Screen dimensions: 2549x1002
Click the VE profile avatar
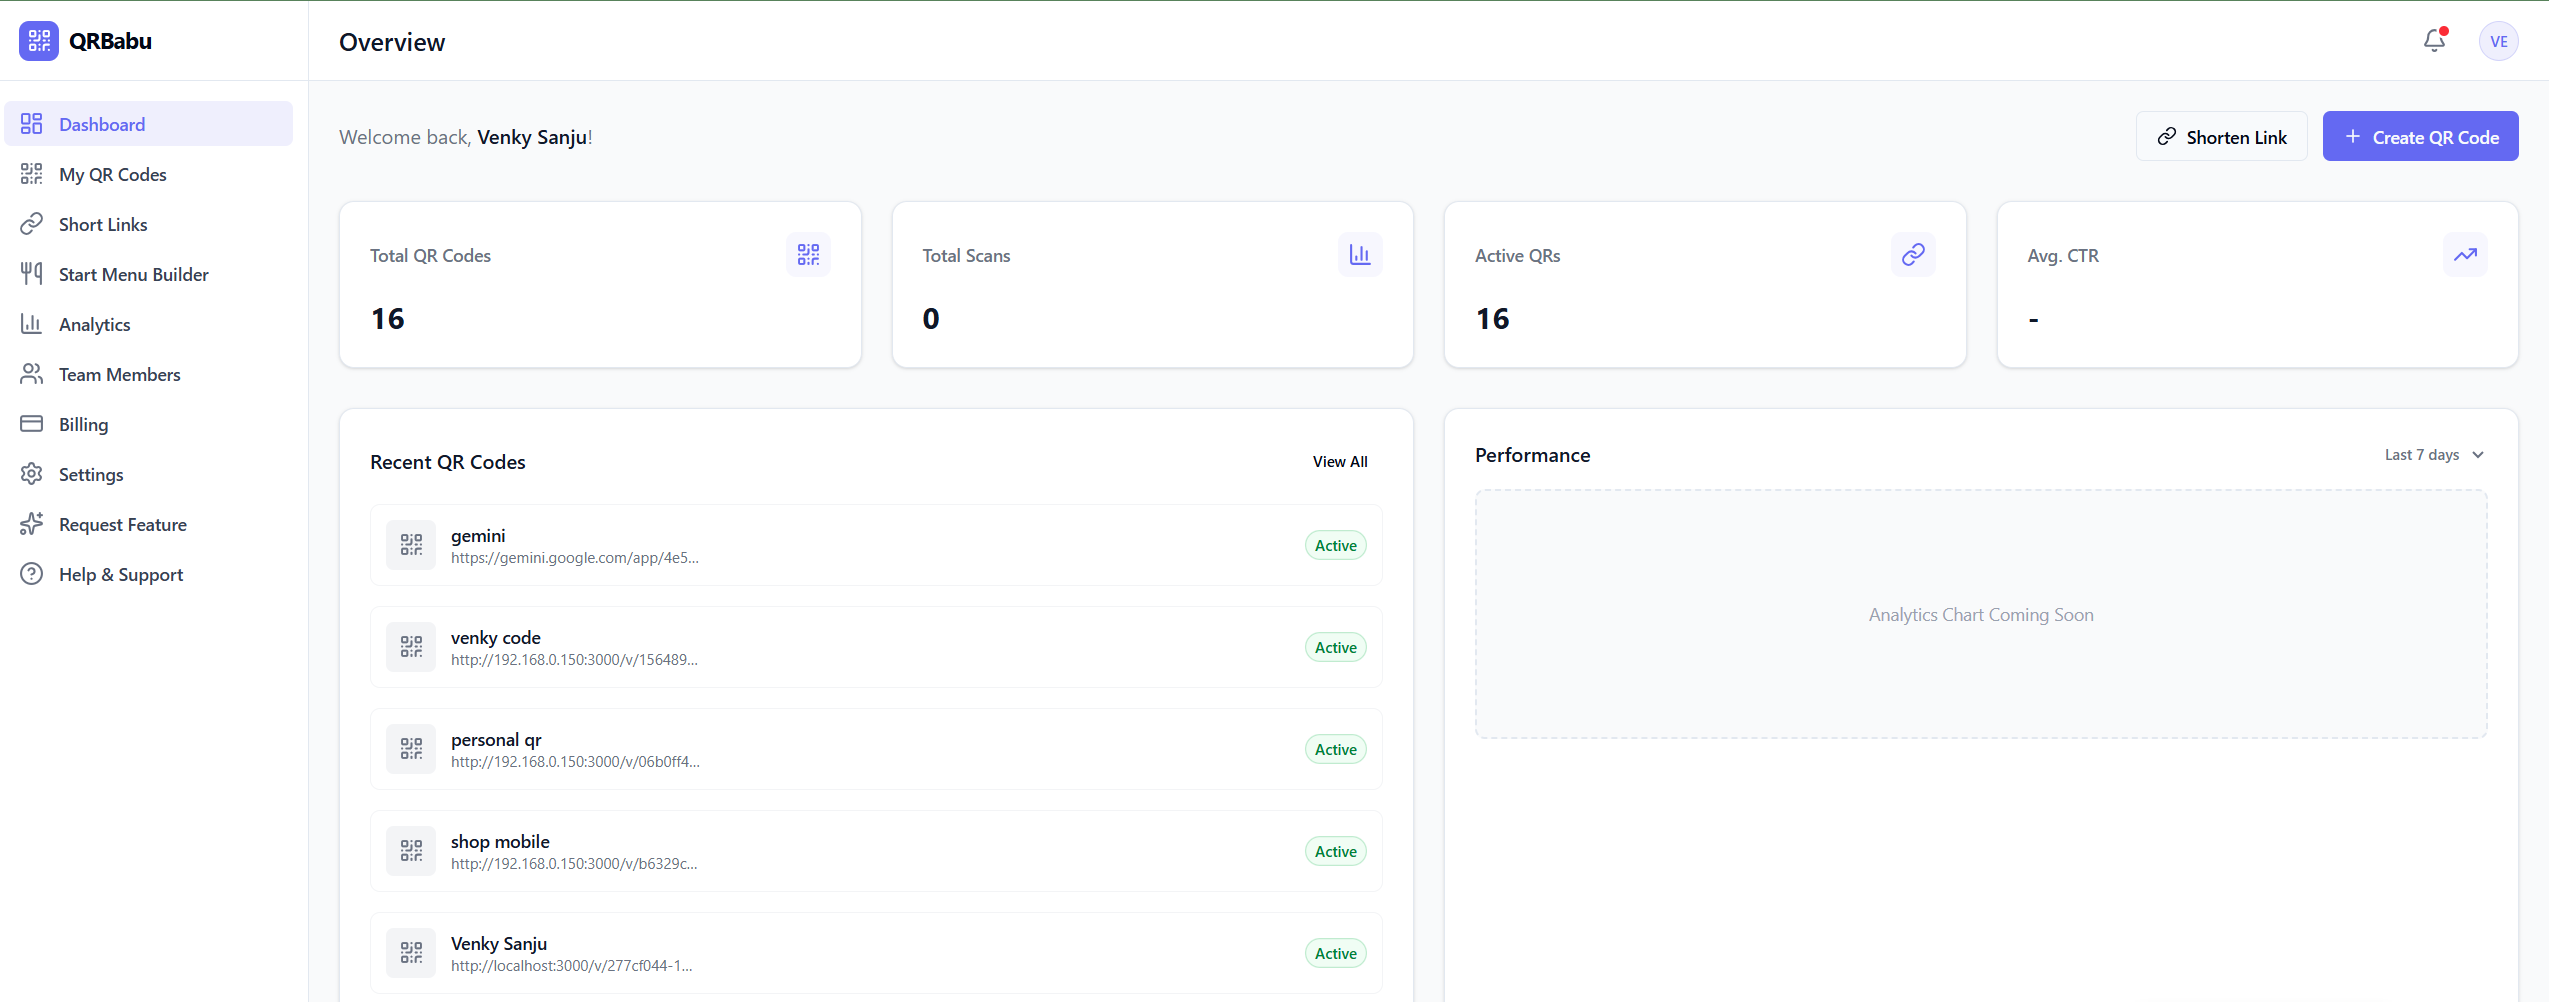[x=2497, y=41]
